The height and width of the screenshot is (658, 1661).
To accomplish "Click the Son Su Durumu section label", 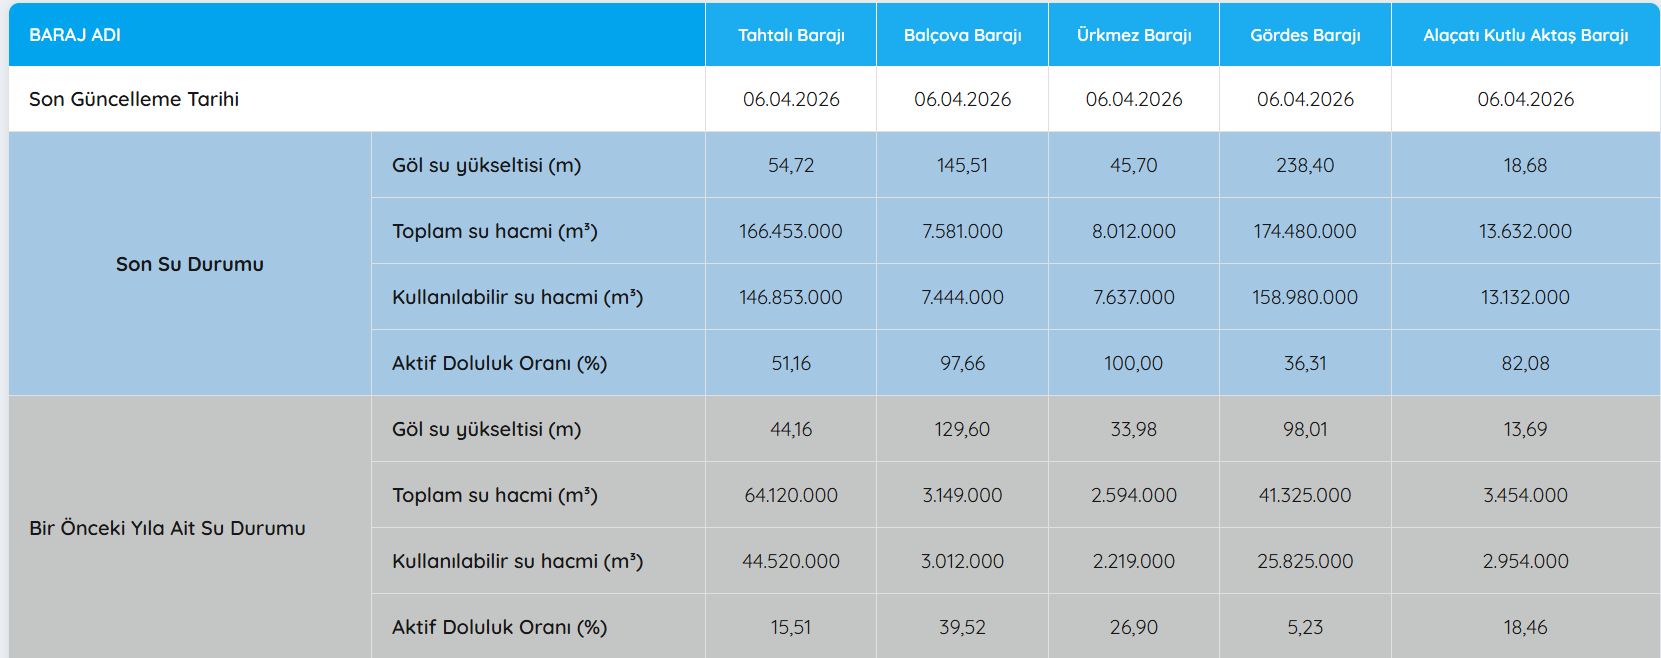I will 190,264.
